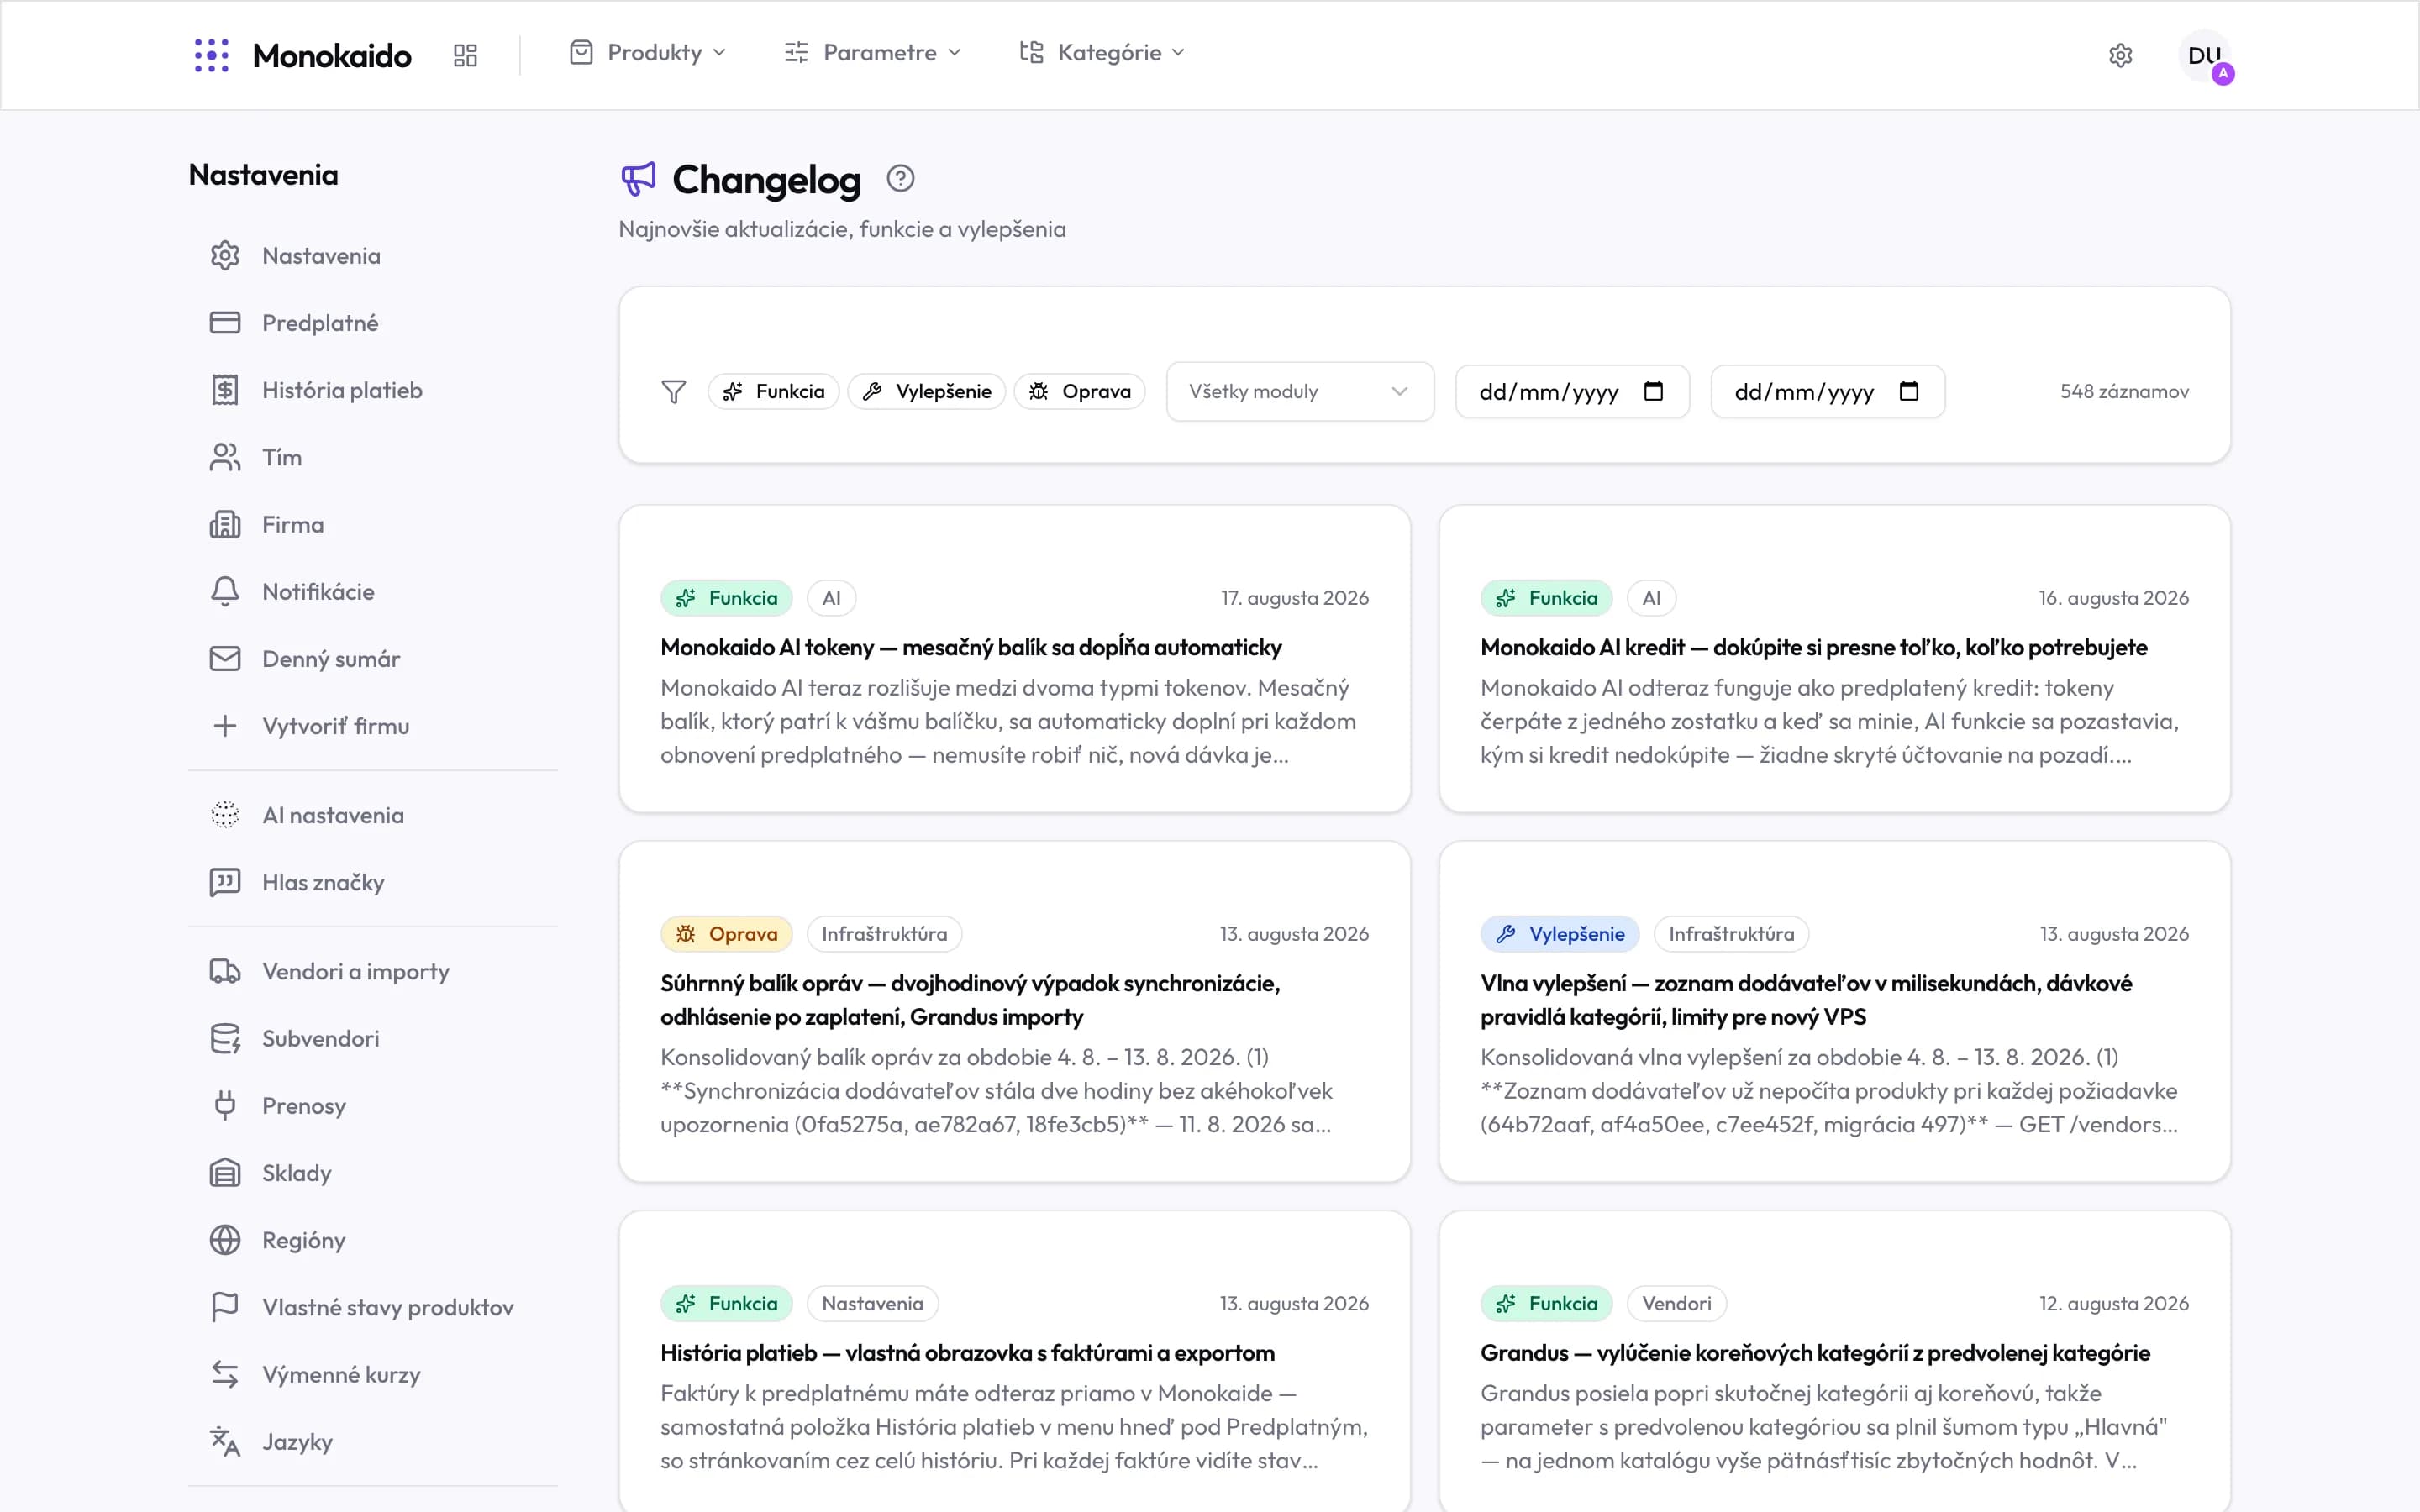Click the second dd/mm/yyyy date input

click(1828, 392)
